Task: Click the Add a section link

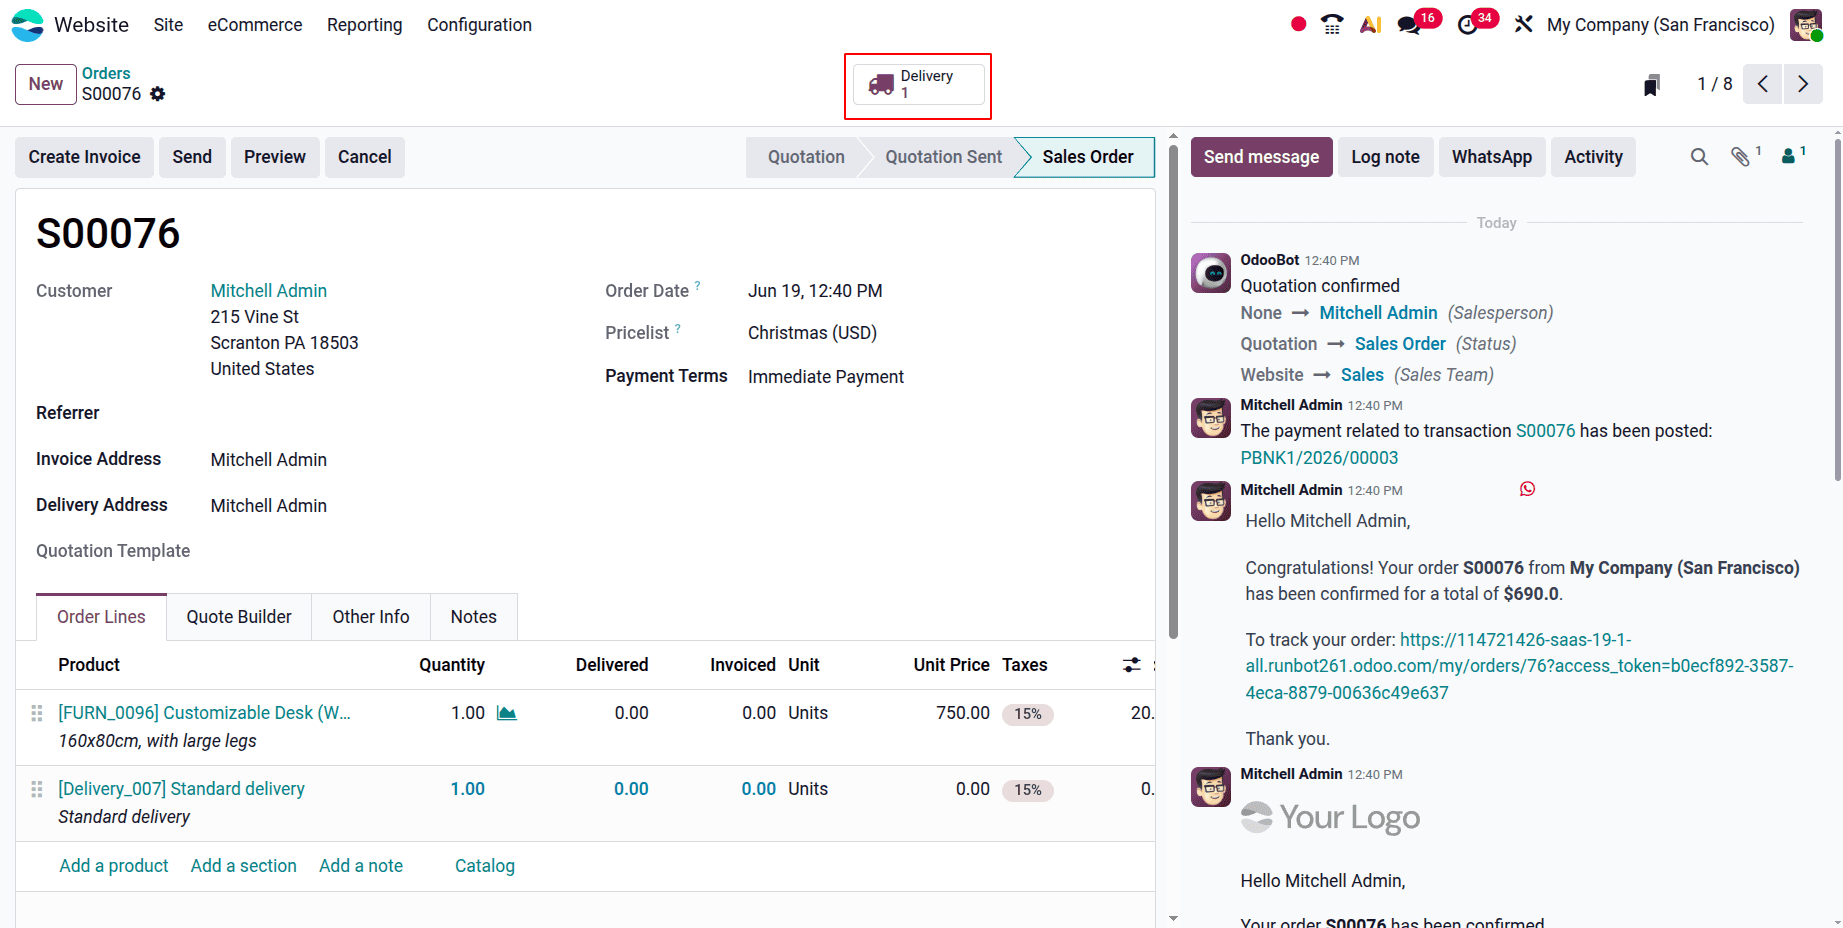Action: pyautogui.click(x=244, y=866)
